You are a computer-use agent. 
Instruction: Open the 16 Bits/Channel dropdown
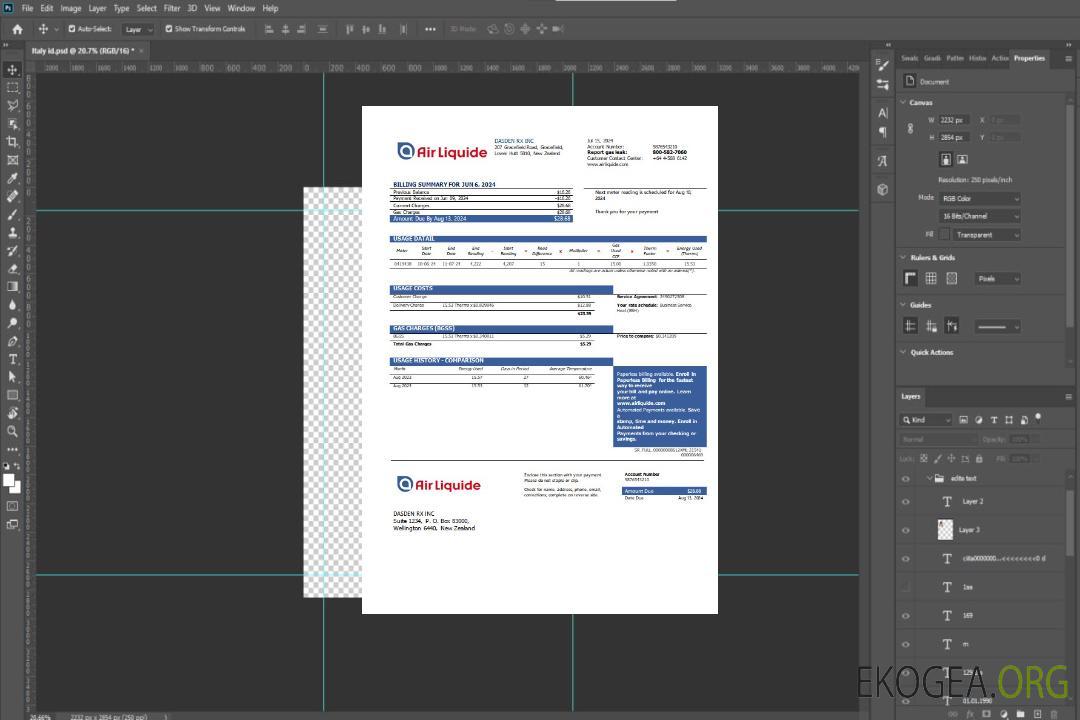(979, 216)
